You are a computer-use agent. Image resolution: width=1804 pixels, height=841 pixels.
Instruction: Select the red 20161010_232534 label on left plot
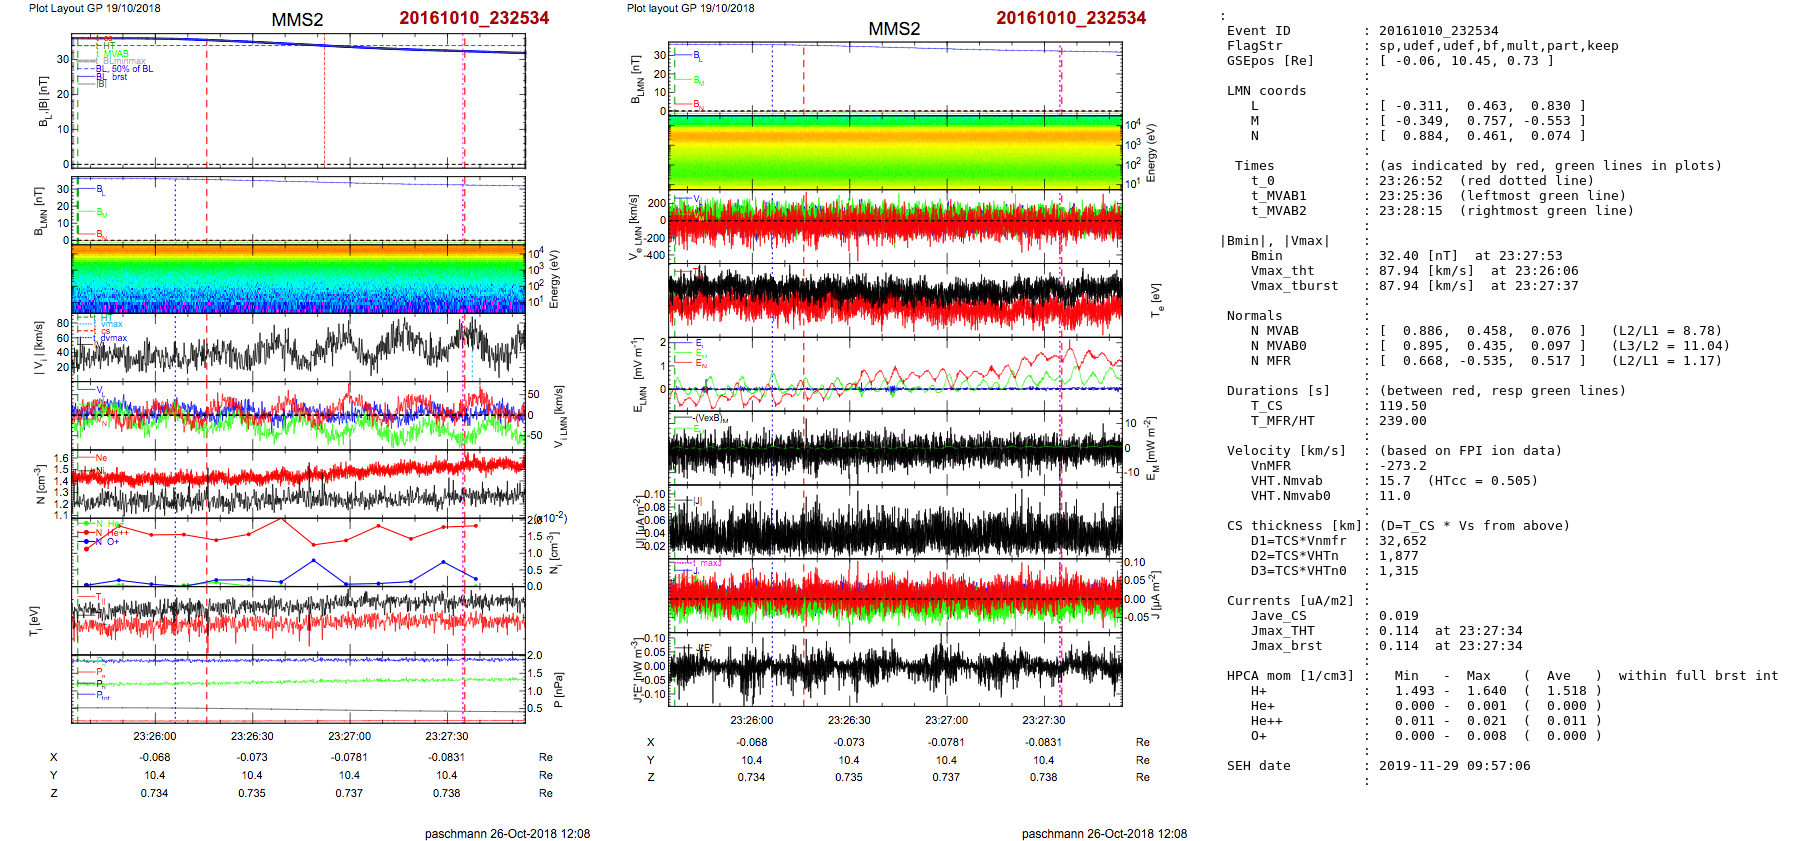pos(474,18)
